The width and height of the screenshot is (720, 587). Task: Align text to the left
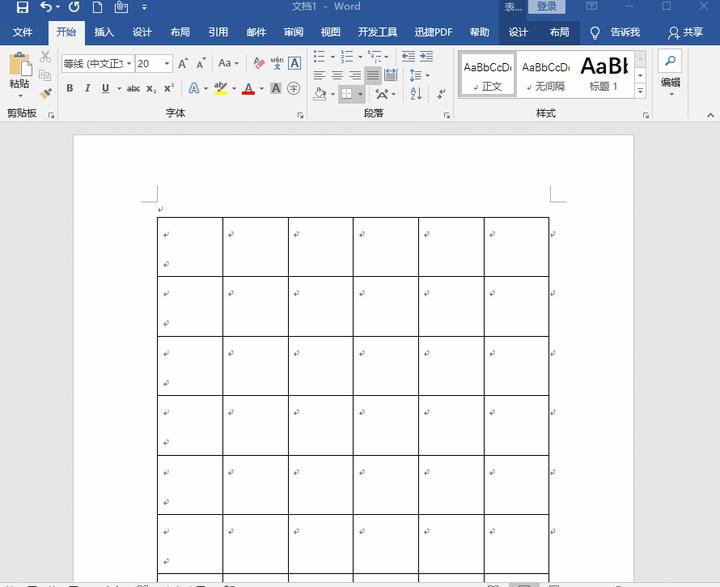click(319, 75)
